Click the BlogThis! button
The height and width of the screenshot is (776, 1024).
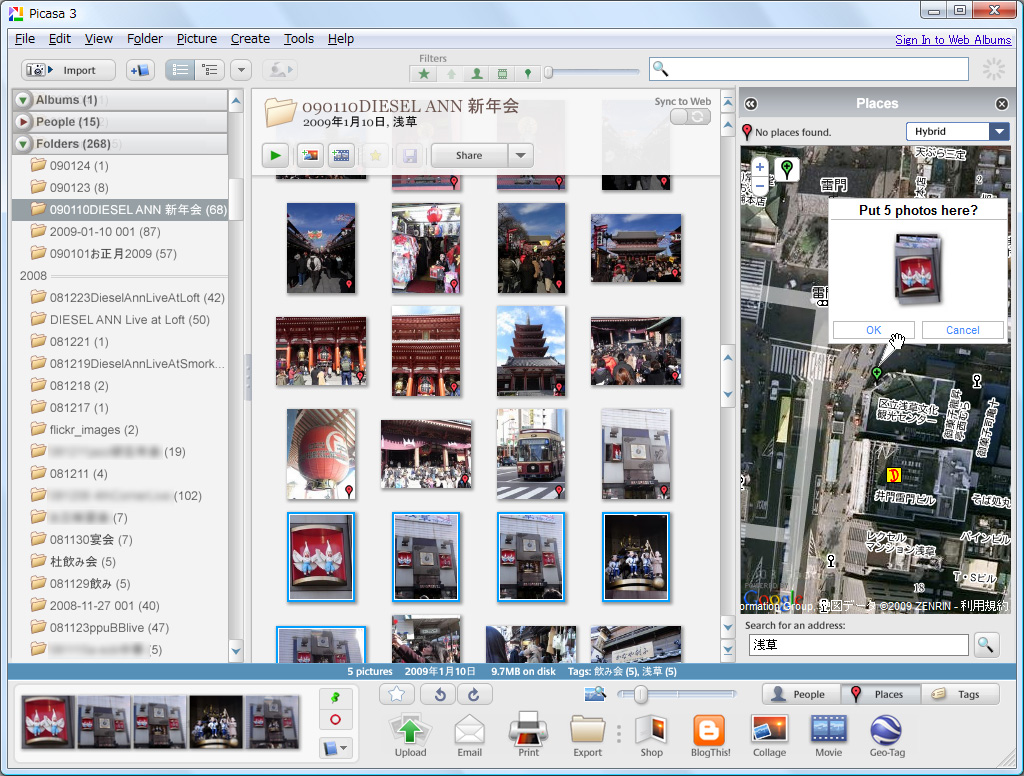point(711,735)
